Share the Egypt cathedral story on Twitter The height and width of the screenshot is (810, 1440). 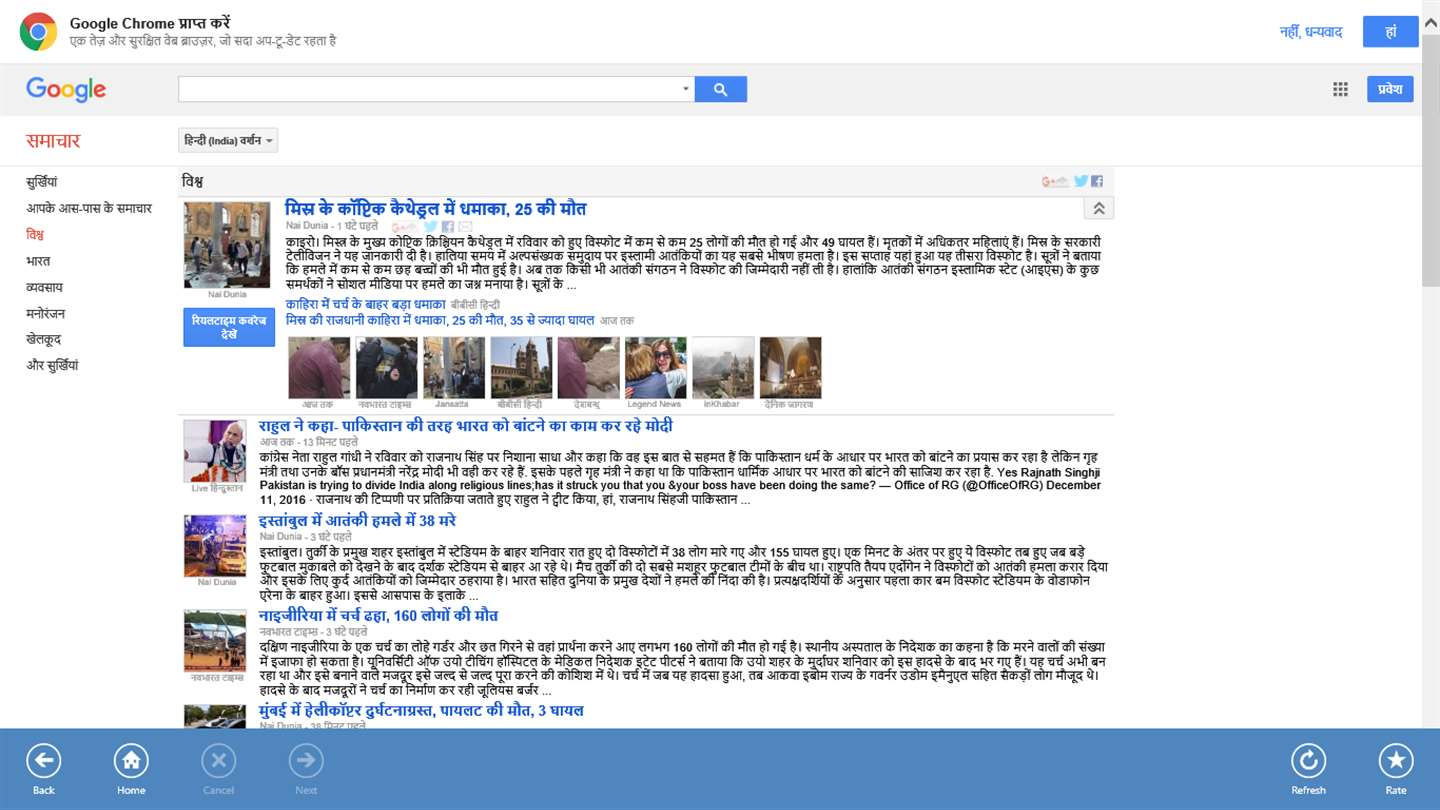tap(431, 227)
